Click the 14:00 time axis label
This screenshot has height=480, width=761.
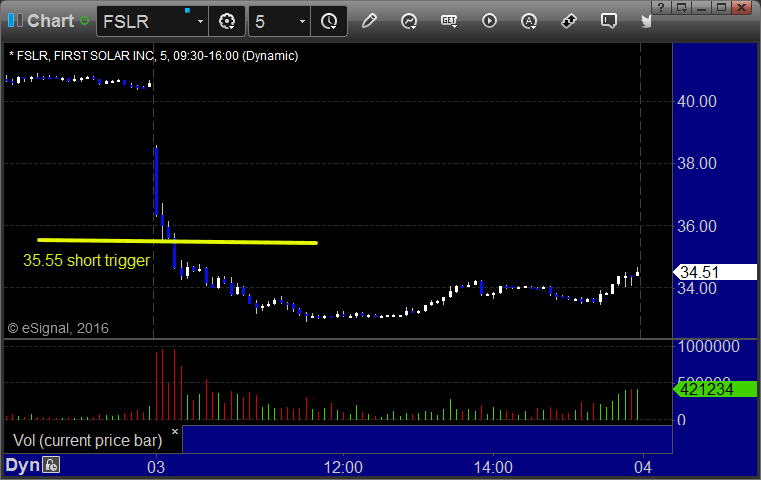[x=493, y=467]
